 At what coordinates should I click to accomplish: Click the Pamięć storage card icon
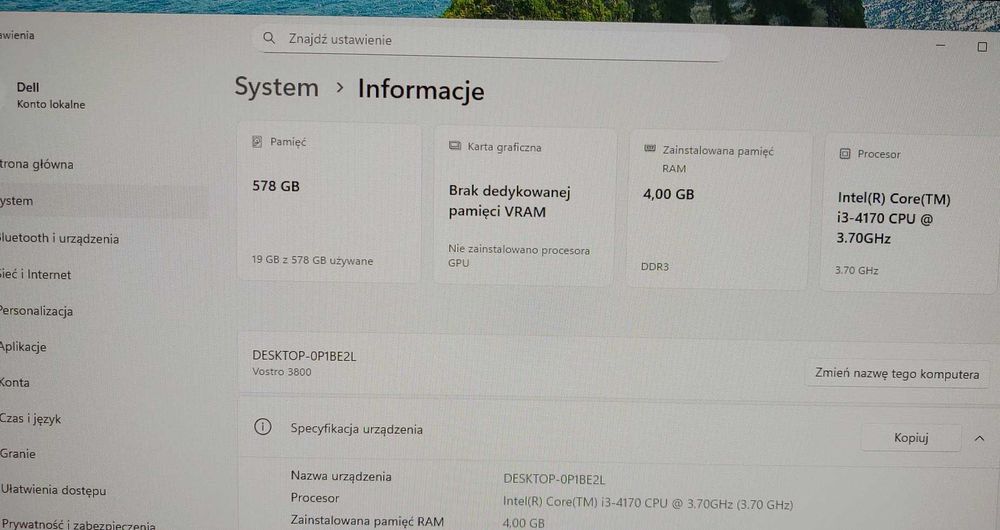(x=257, y=142)
